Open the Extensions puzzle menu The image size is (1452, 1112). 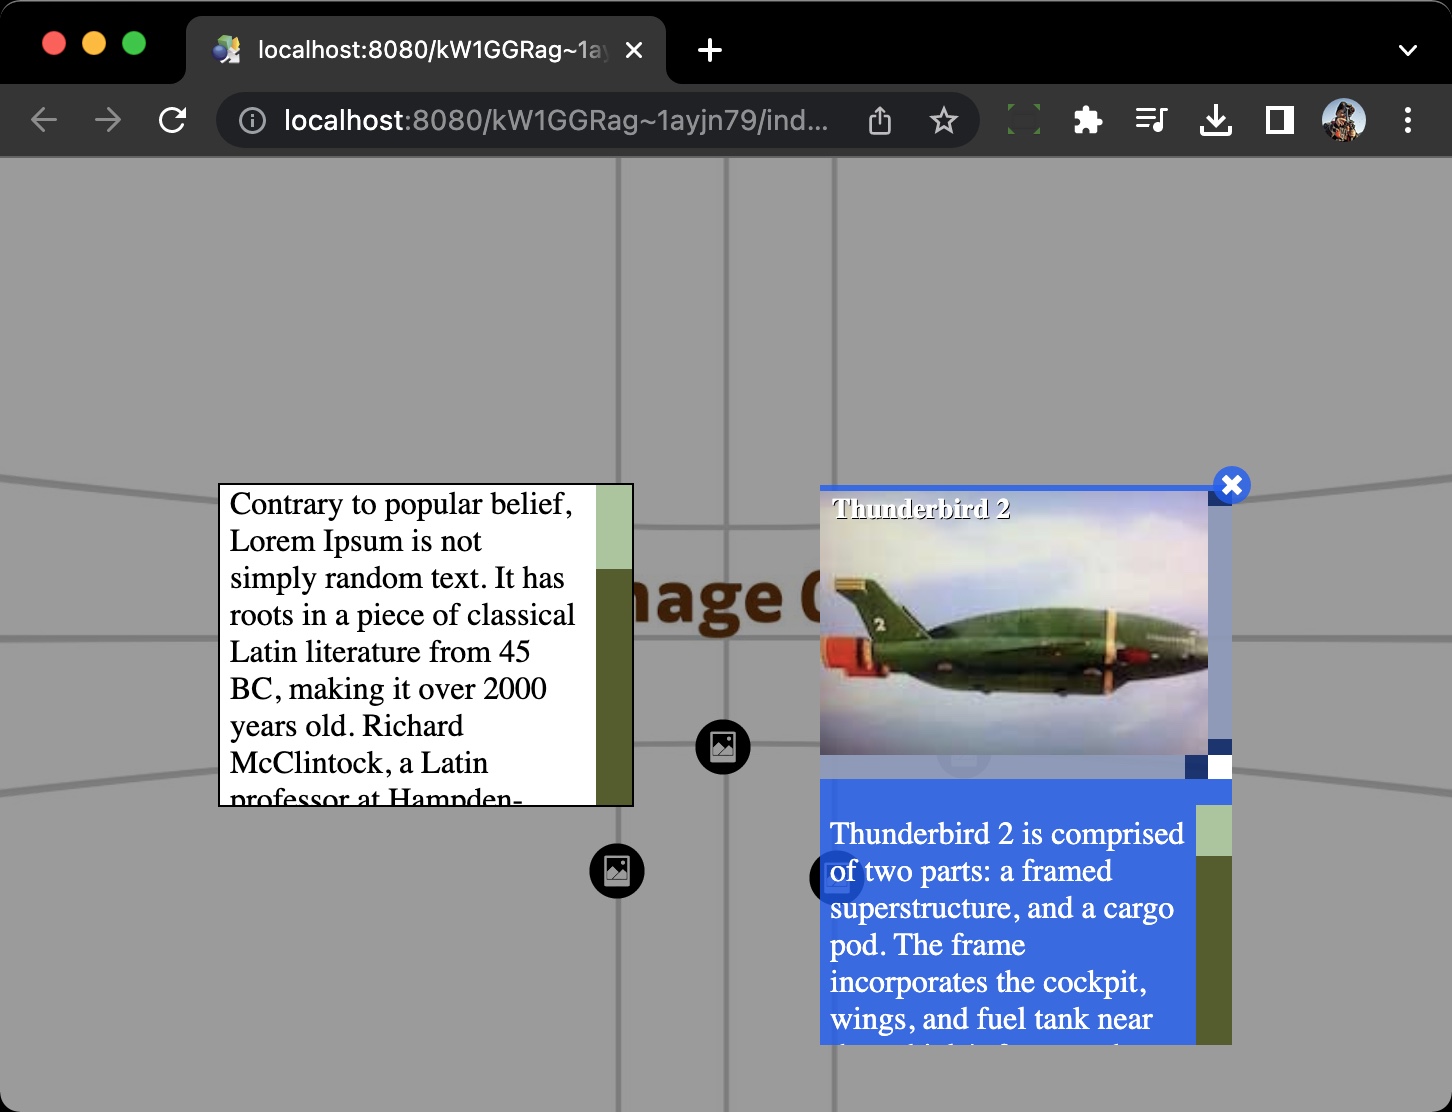coord(1087,121)
